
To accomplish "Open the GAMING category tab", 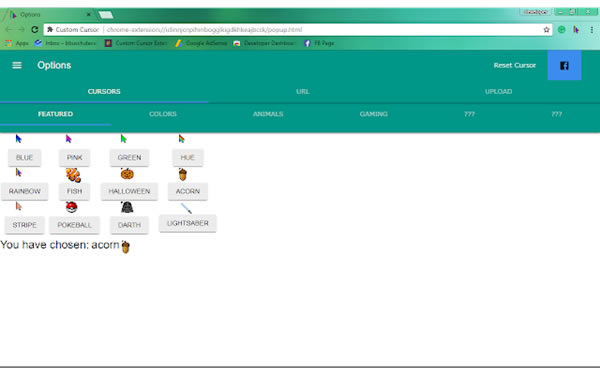I will click(373, 114).
